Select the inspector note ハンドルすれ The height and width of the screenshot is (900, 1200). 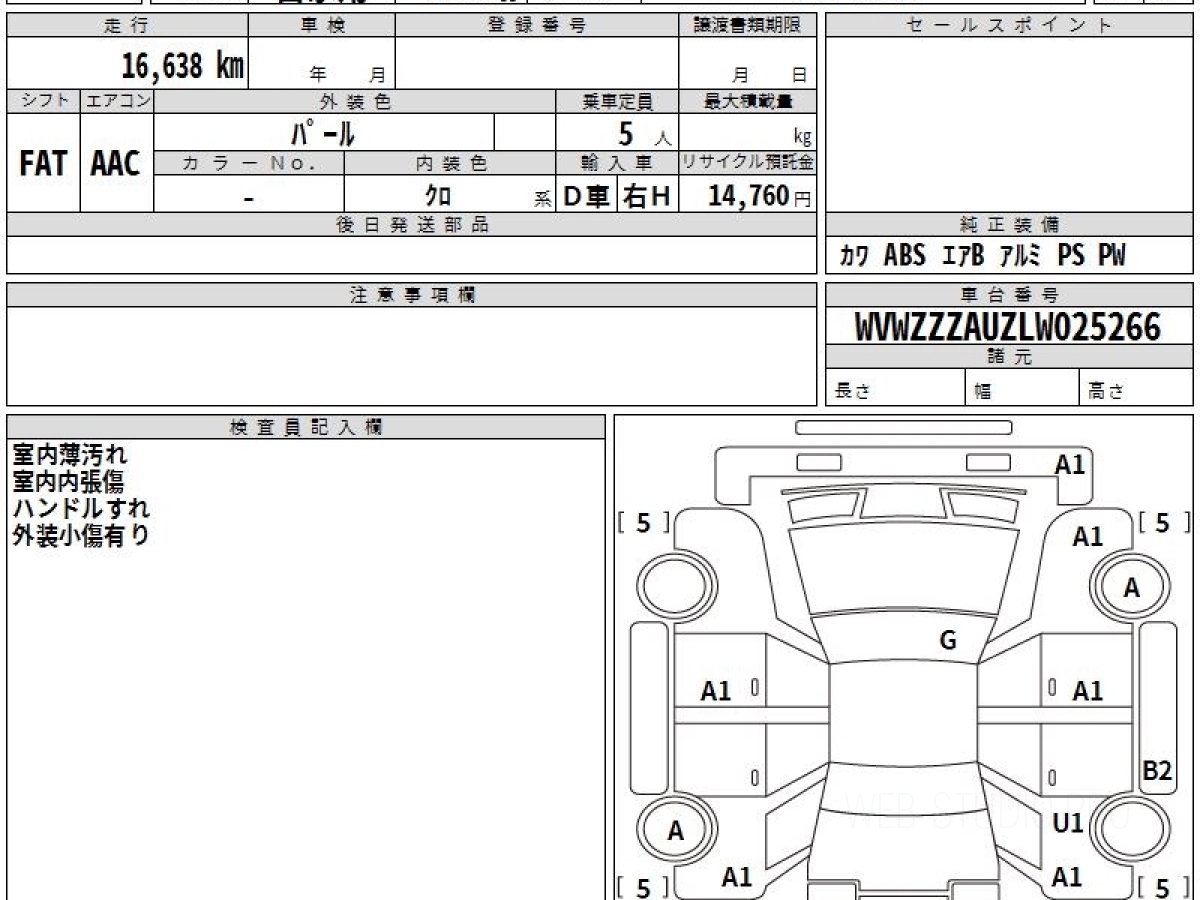coord(80,508)
